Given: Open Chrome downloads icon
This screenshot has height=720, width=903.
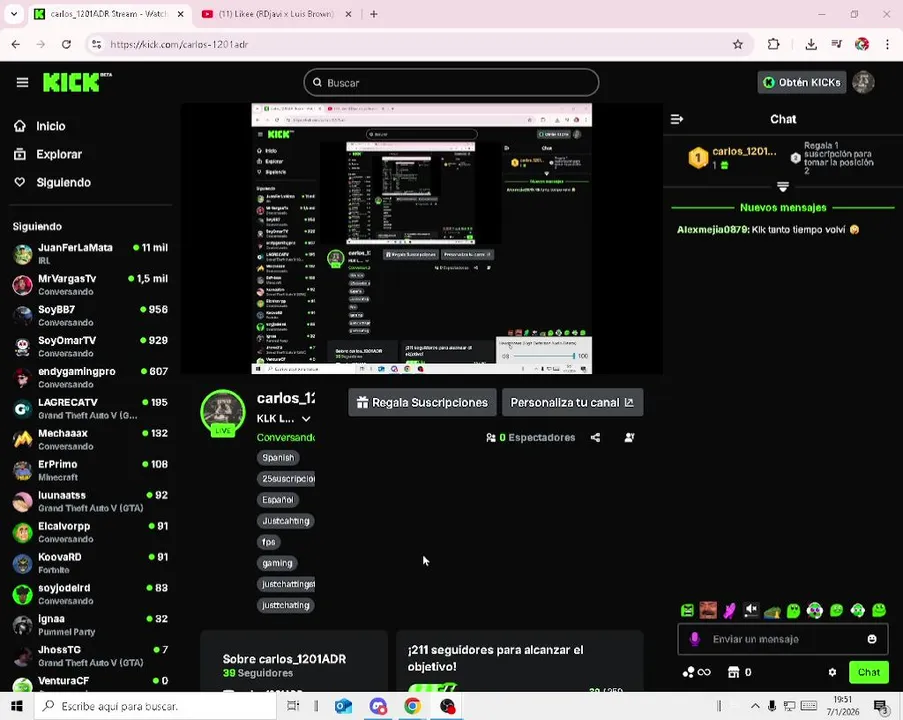Looking at the screenshot, I should coord(811,44).
